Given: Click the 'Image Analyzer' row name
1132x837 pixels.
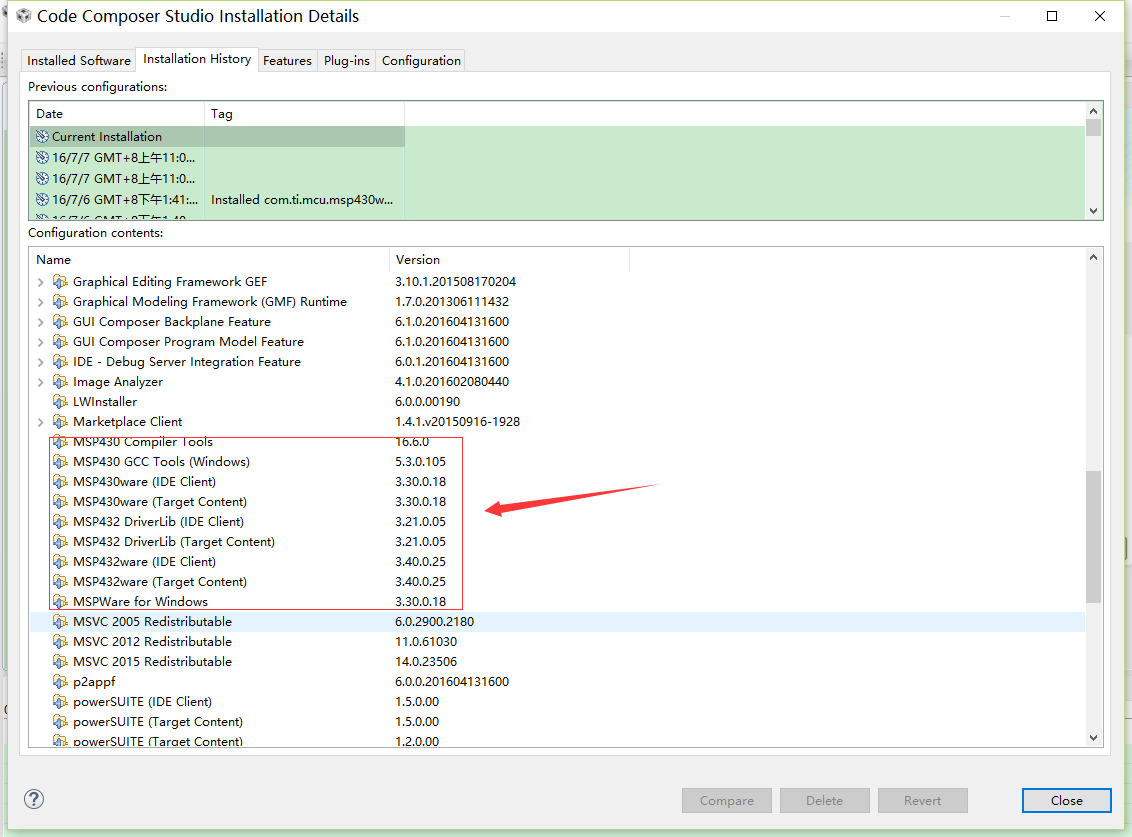Looking at the screenshot, I should point(118,382).
